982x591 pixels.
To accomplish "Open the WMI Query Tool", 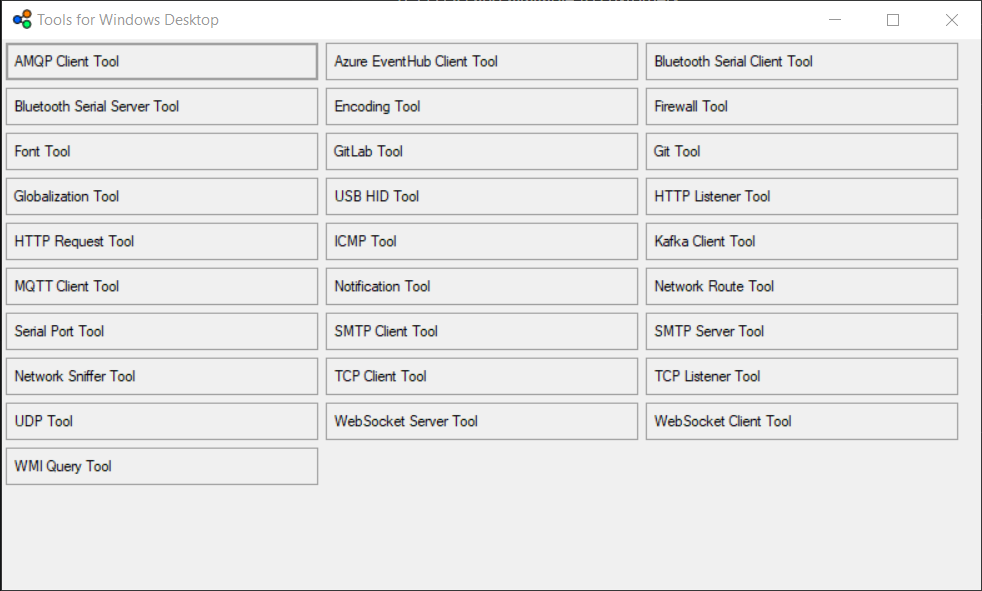I will (x=162, y=467).
